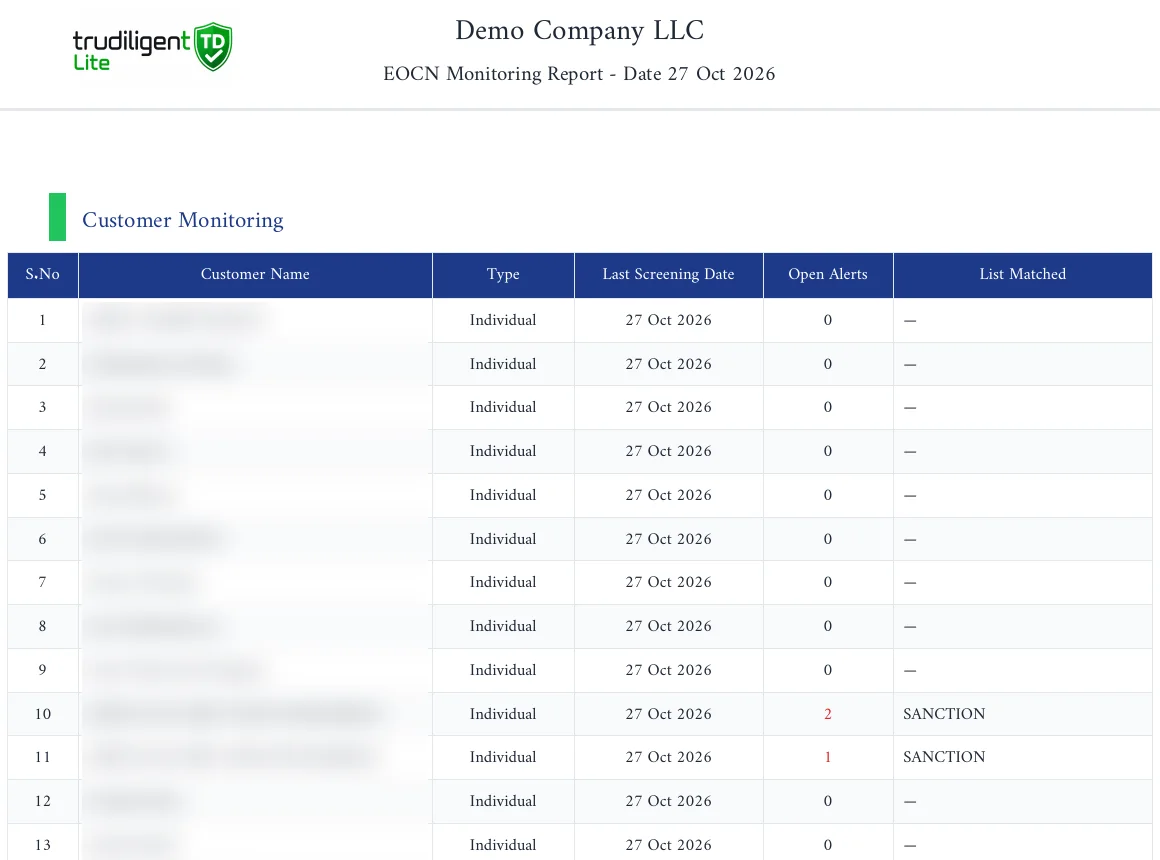Image resolution: width=1160 pixels, height=860 pixels.
Task: Click the open alerts 0 in row 3
Action: point(828,407)
